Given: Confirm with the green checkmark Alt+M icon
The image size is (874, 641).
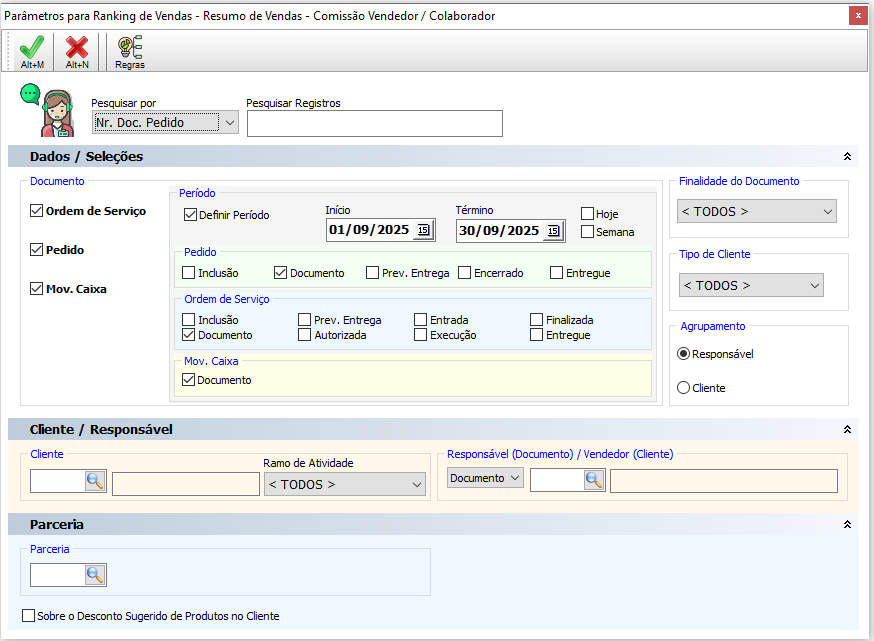Looking at the screenshot, I should pos(32,52).
